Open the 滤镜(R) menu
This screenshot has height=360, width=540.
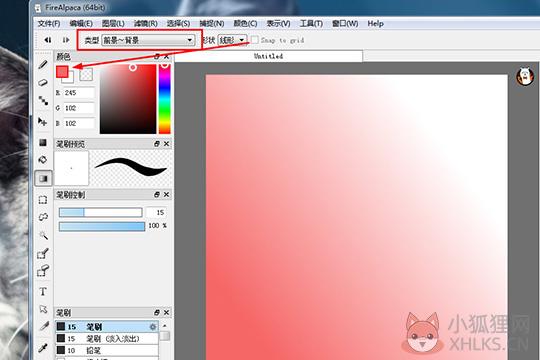pos(146,23)
